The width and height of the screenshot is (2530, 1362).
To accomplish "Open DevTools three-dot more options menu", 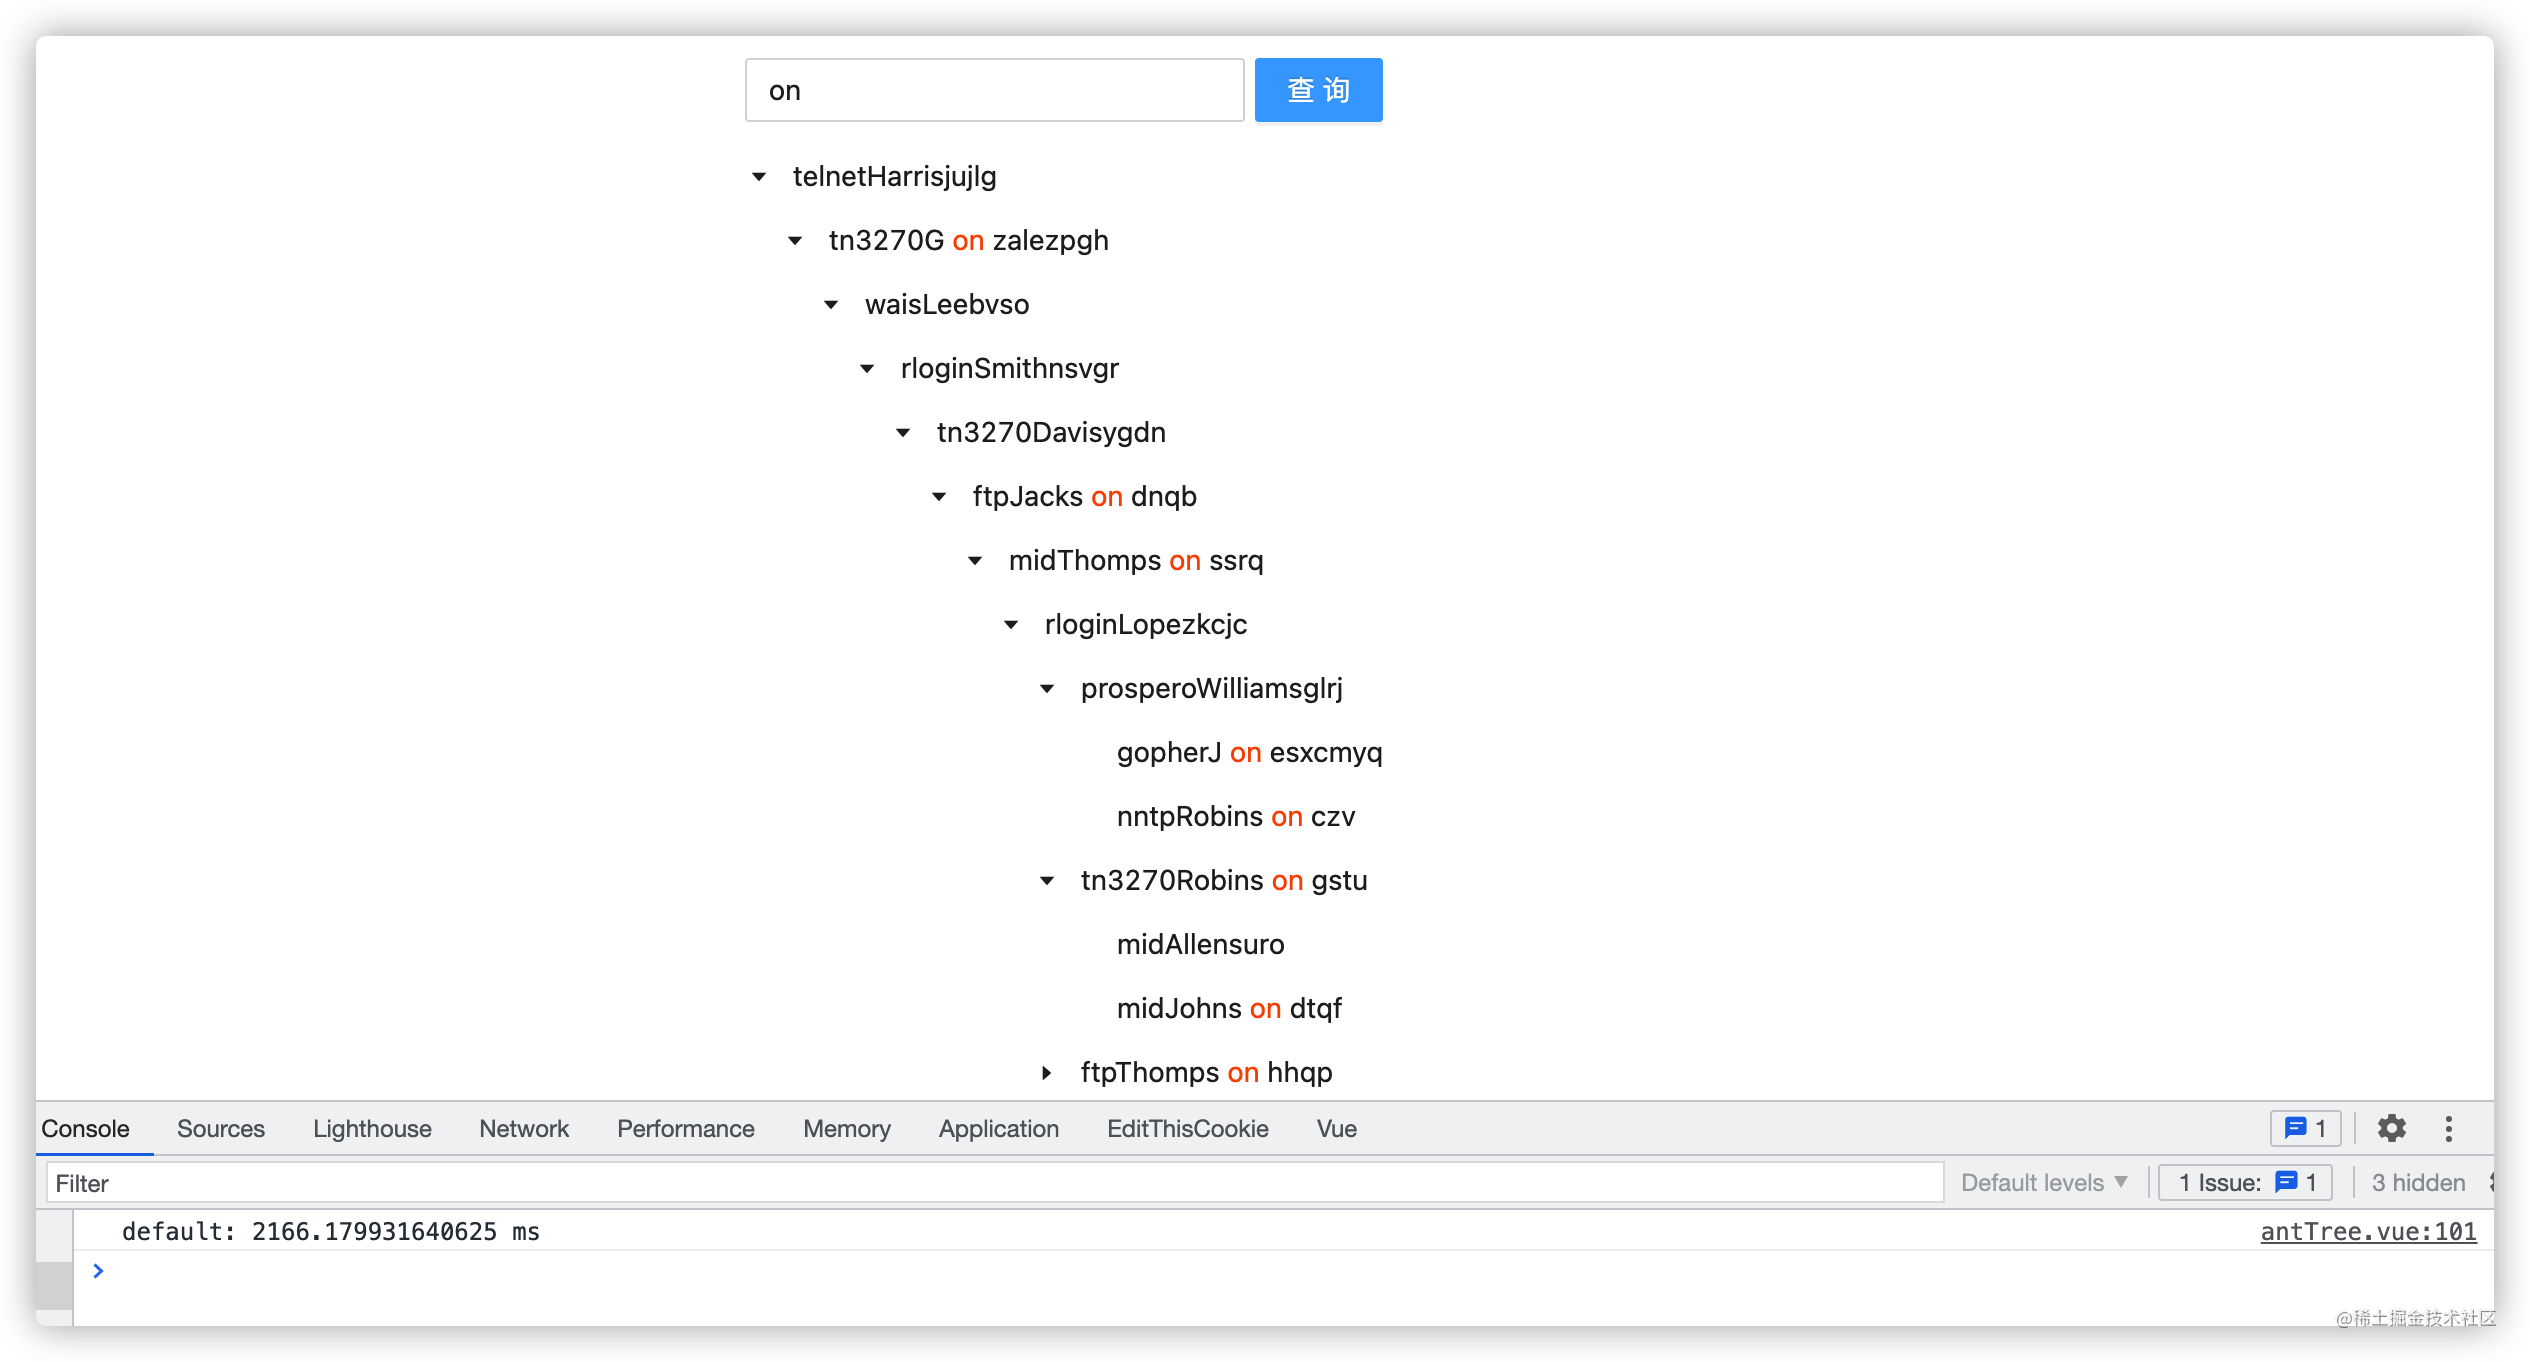I will (2448, 1128).
